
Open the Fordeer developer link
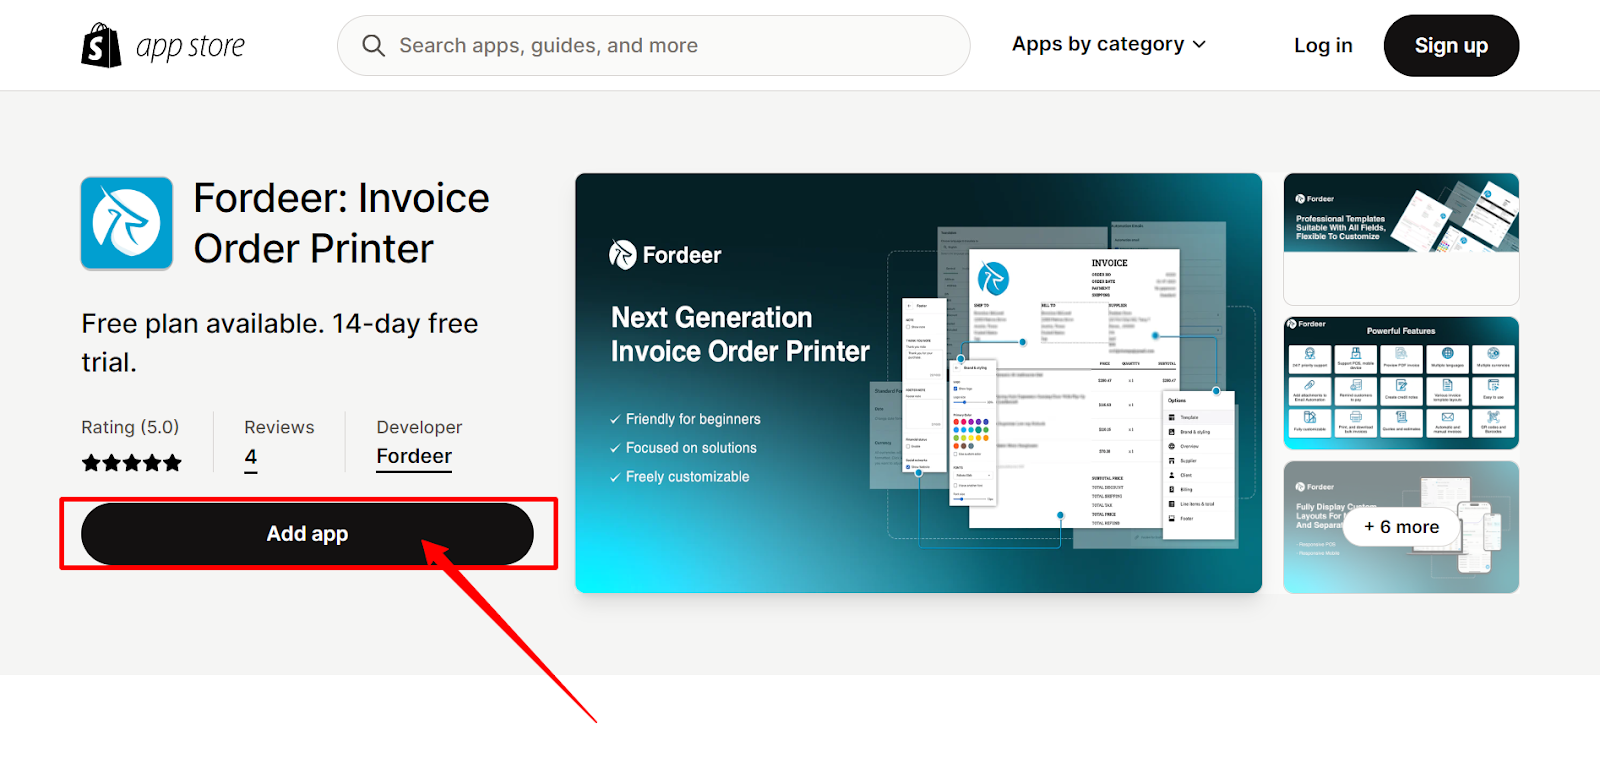point(414,457)
